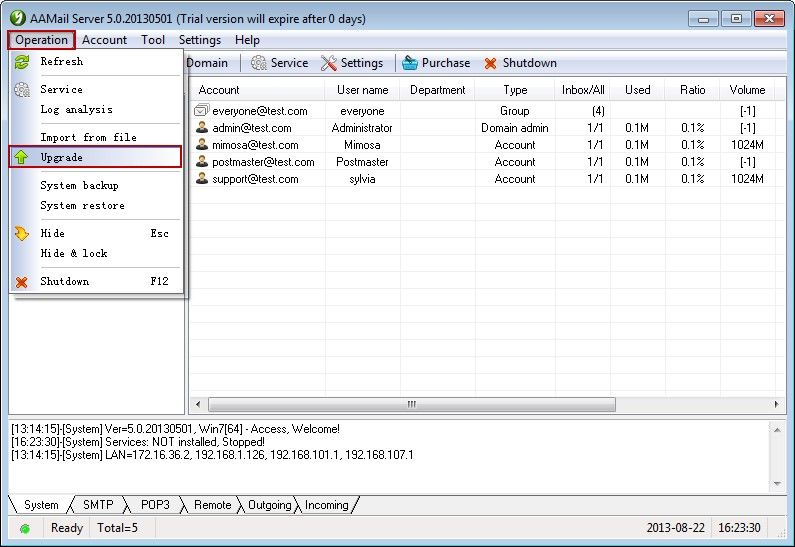Click the everyone@test.com group mail icon
The image size is (795, 547).
[201, 110]
